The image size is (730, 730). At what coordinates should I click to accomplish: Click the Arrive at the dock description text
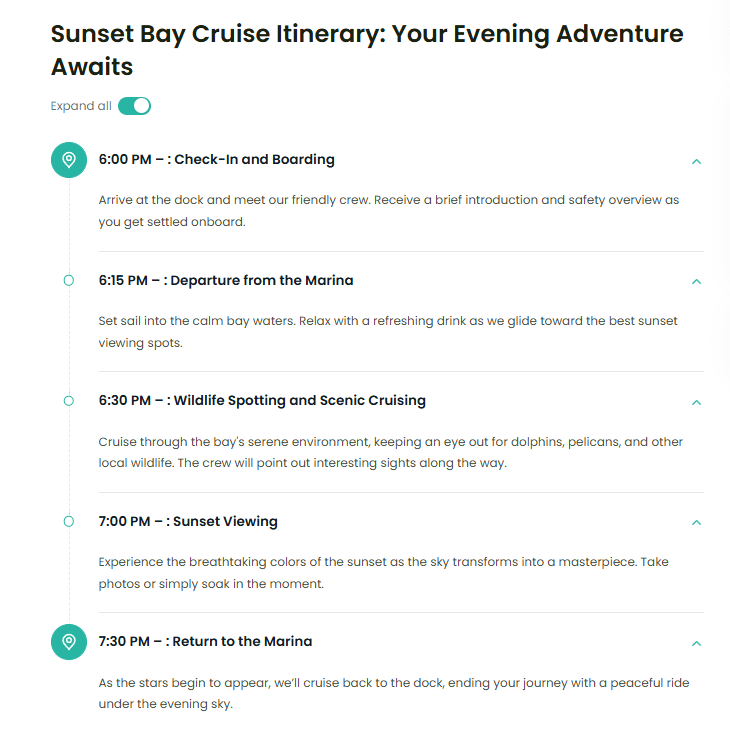(x=389, y=211)
